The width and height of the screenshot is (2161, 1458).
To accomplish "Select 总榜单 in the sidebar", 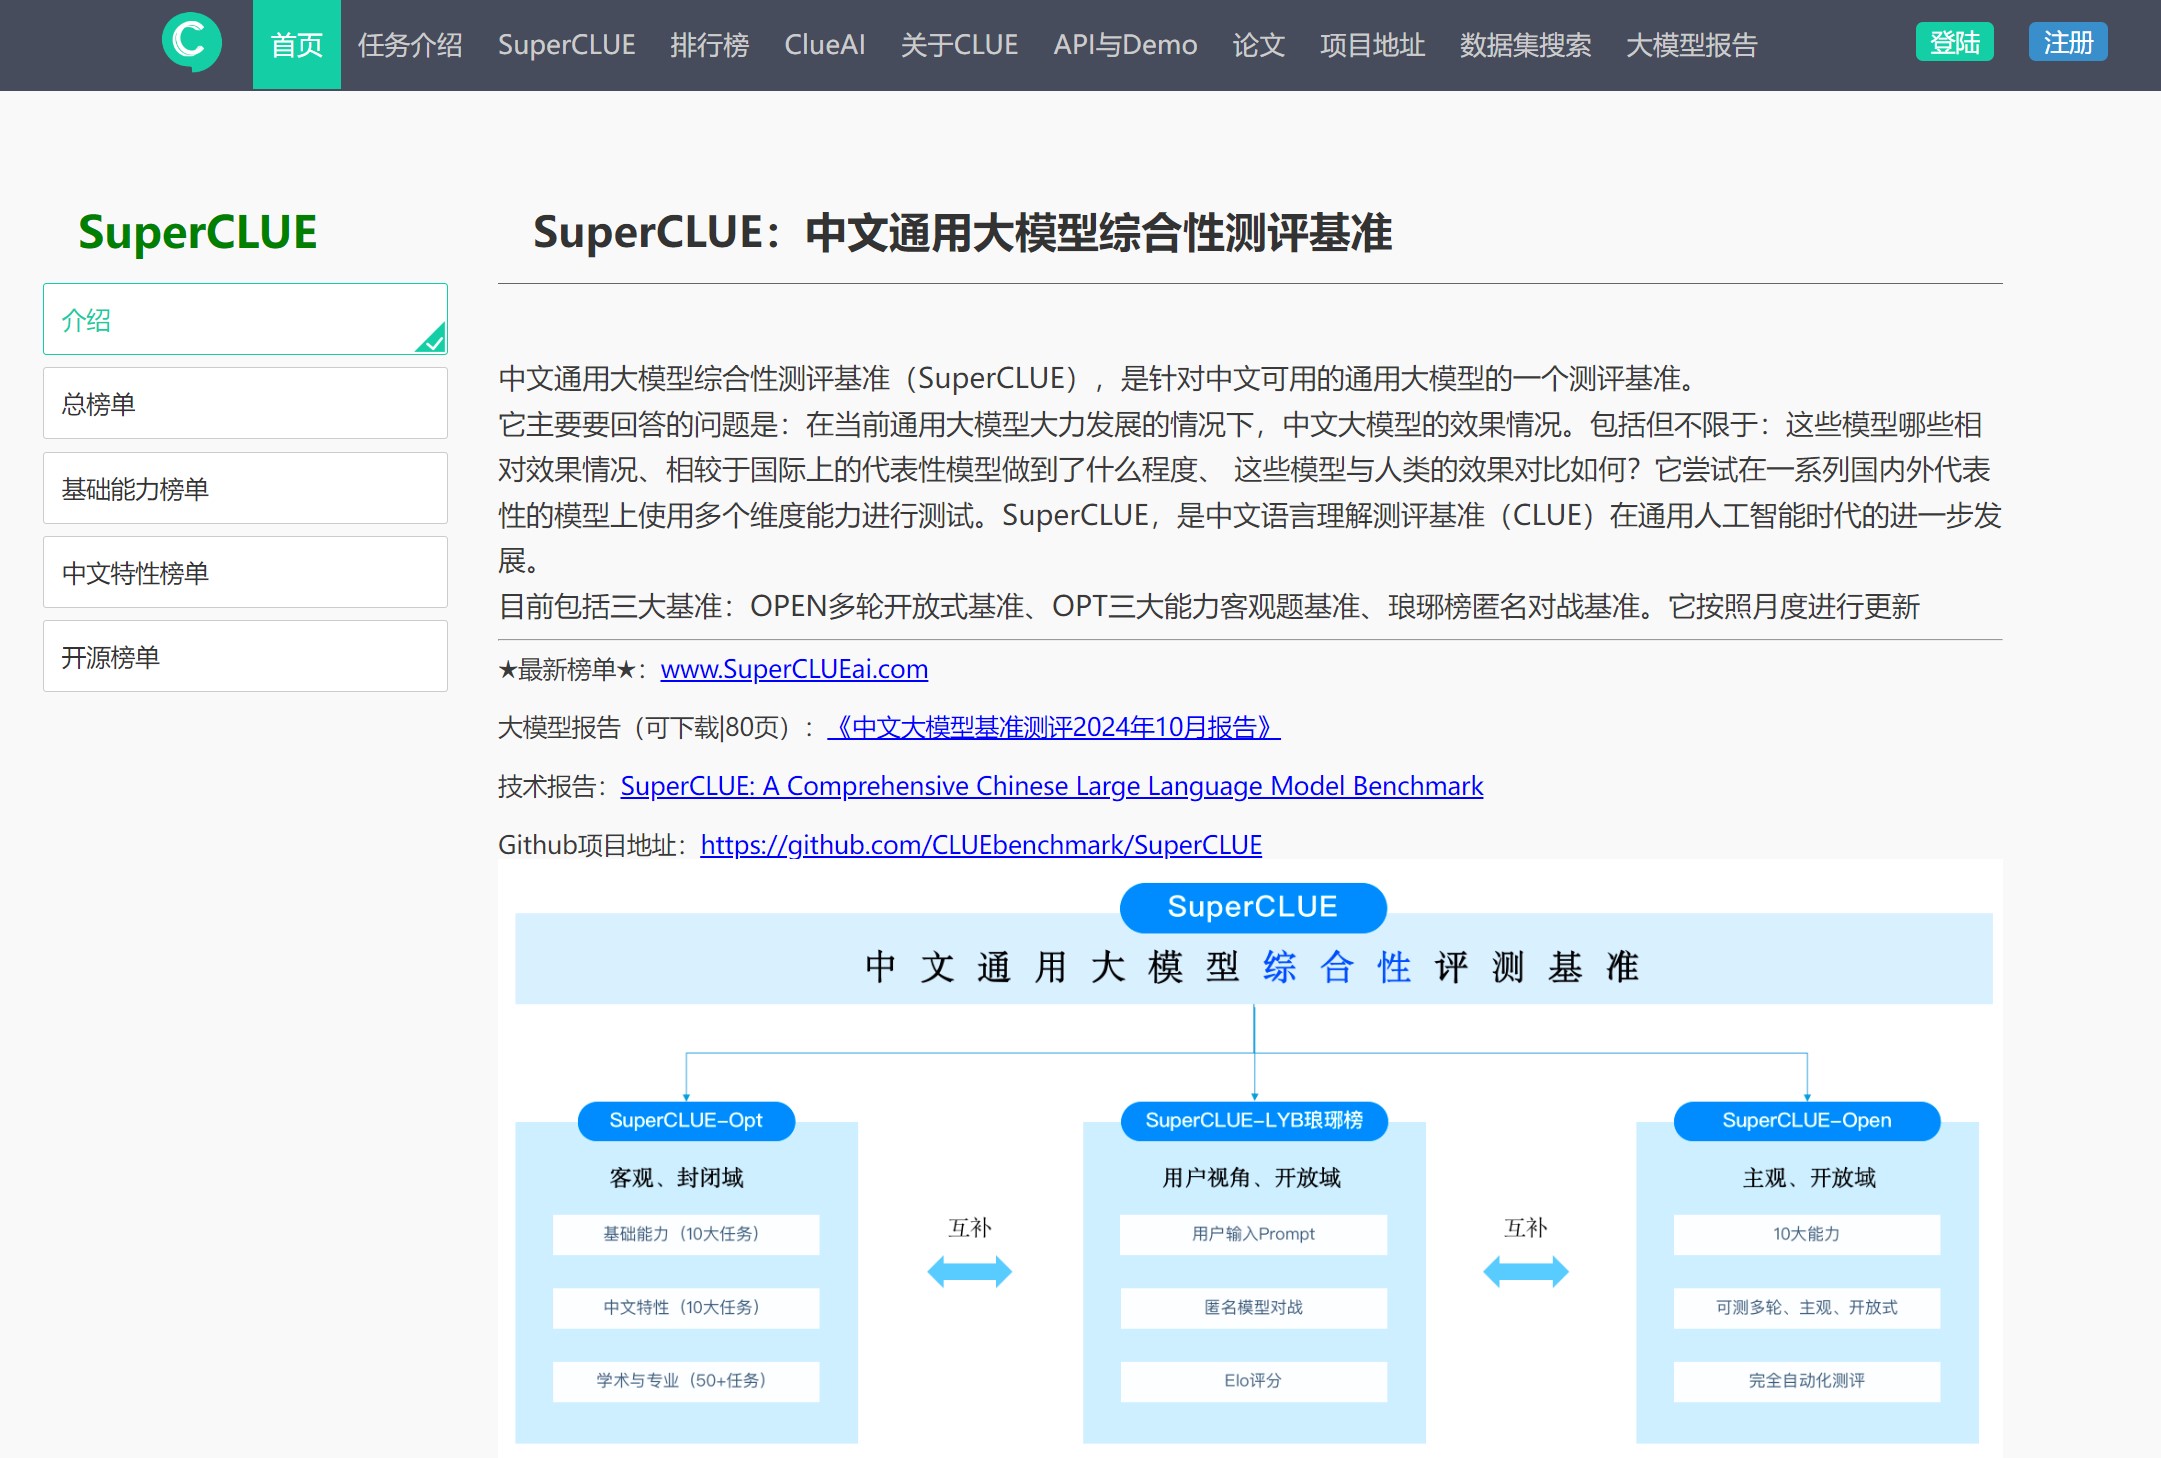I will click(x=245, y=404).
